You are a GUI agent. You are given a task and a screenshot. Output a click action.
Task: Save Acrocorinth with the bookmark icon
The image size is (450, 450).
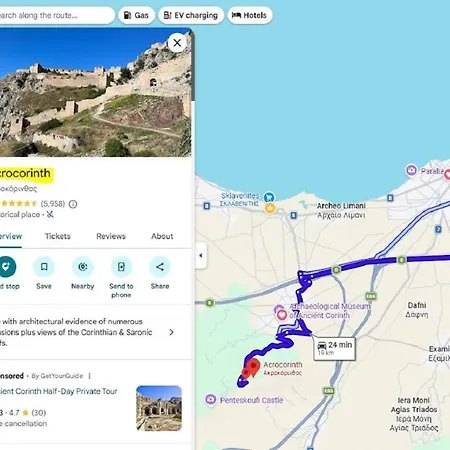coord(44,267)
